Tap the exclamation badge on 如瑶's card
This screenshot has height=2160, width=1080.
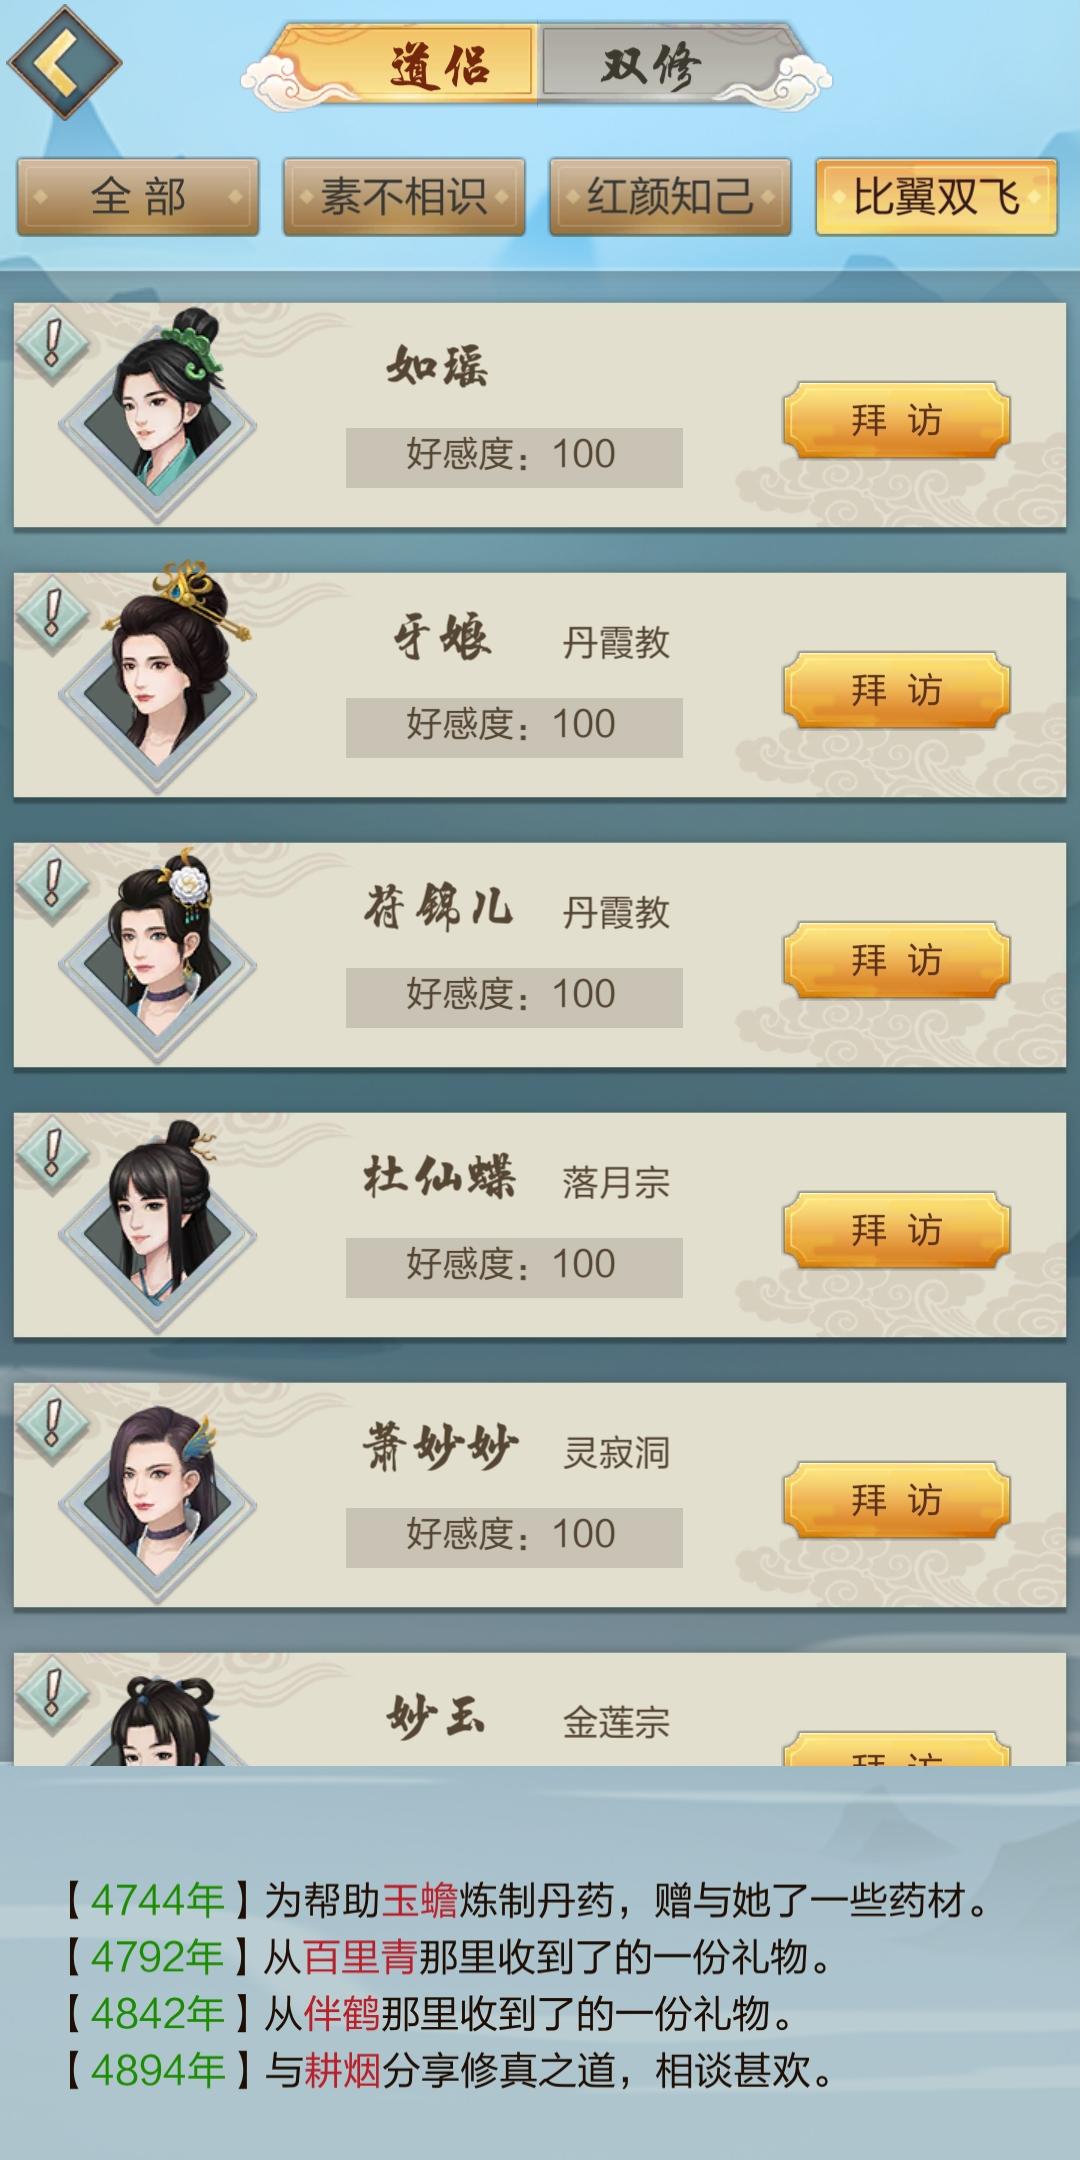(53, 345)
